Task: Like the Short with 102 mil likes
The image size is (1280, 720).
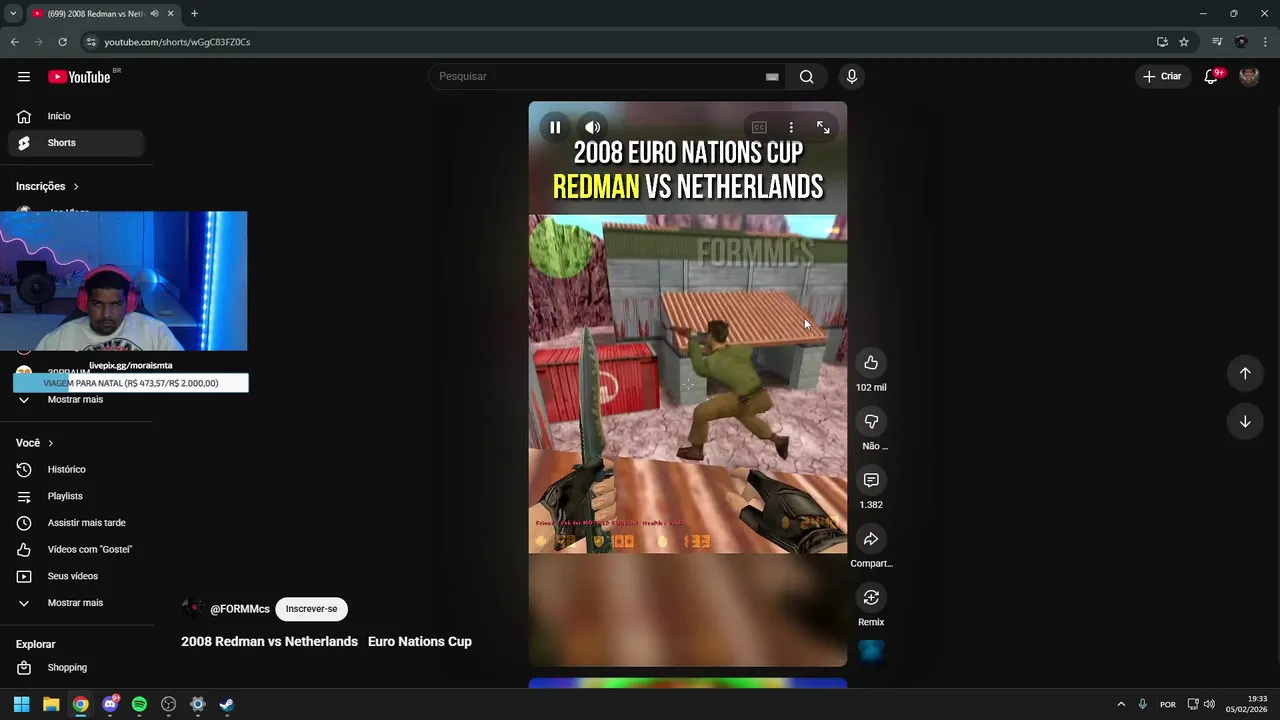Action: click(x=871, y=363)
